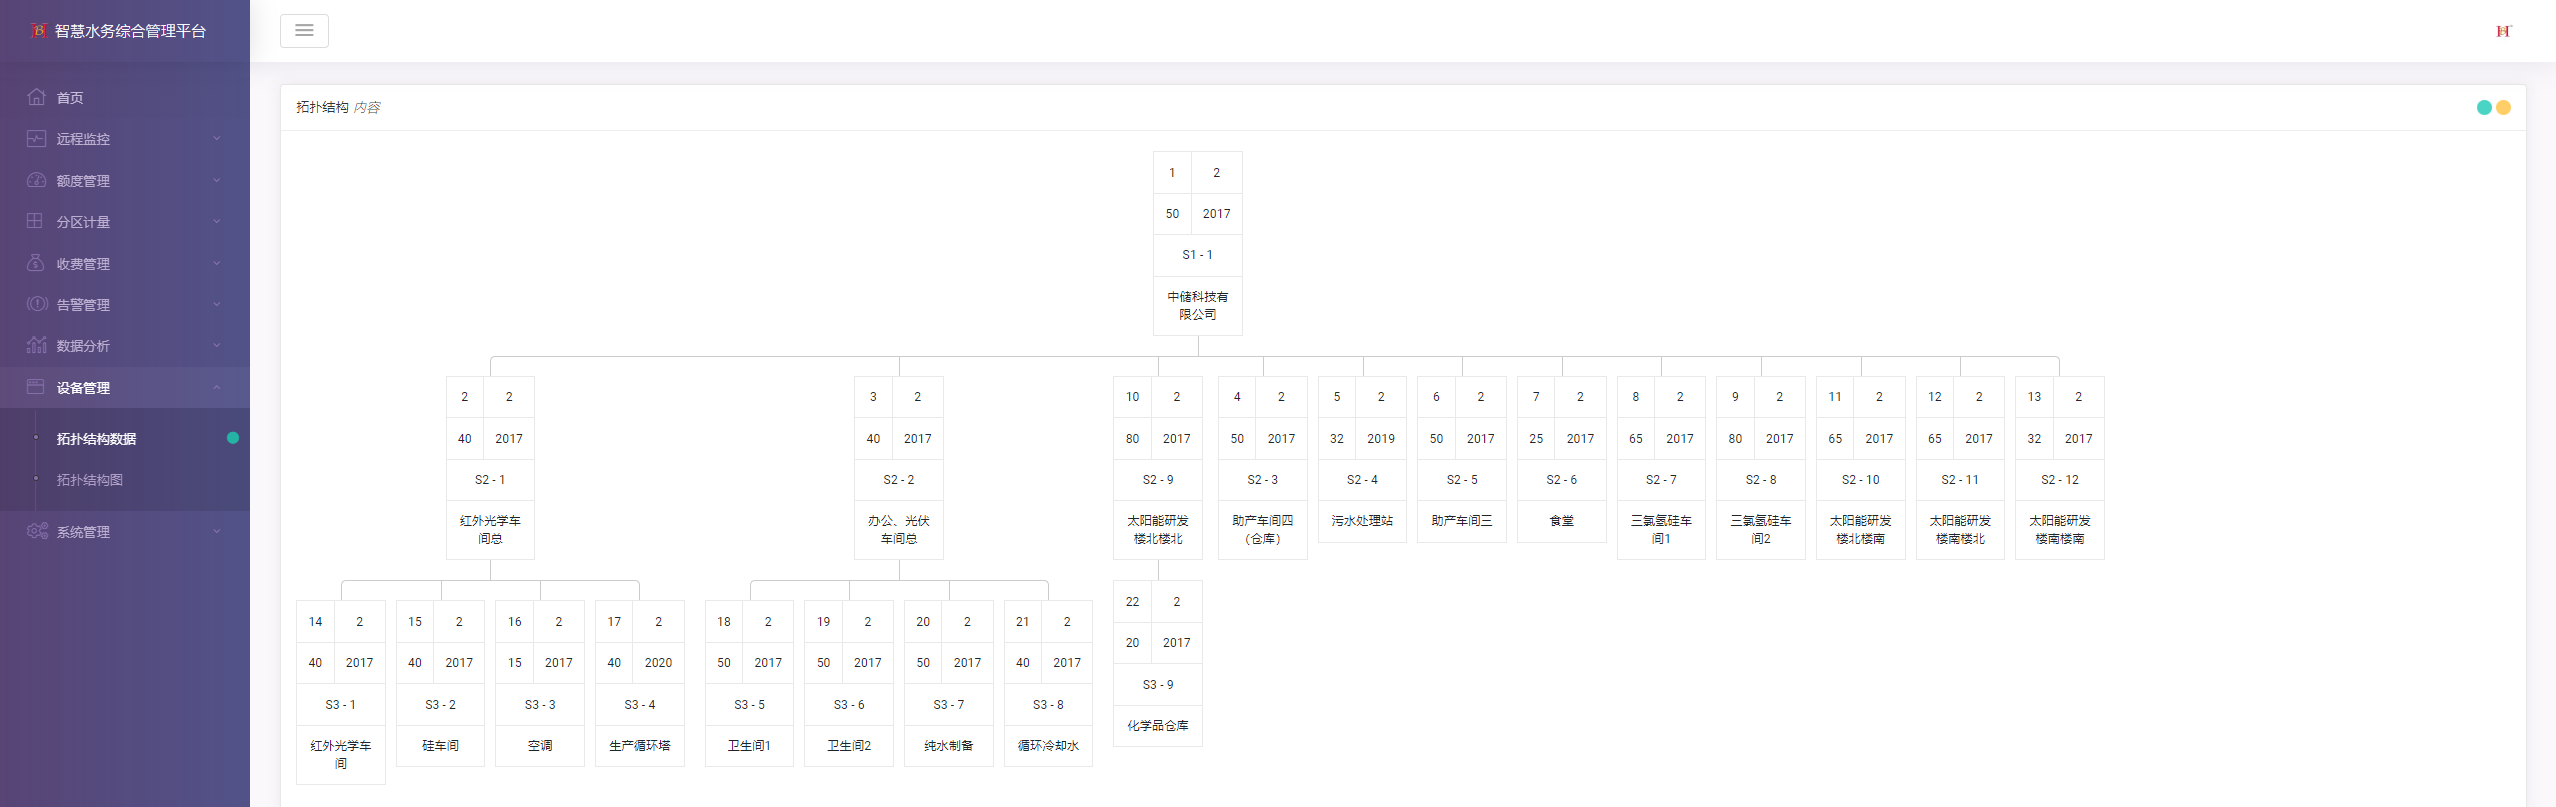Click the system management (系统管理) gear icon
Image resolution: width=2556 pixels, height=807 pixels.
37,531
